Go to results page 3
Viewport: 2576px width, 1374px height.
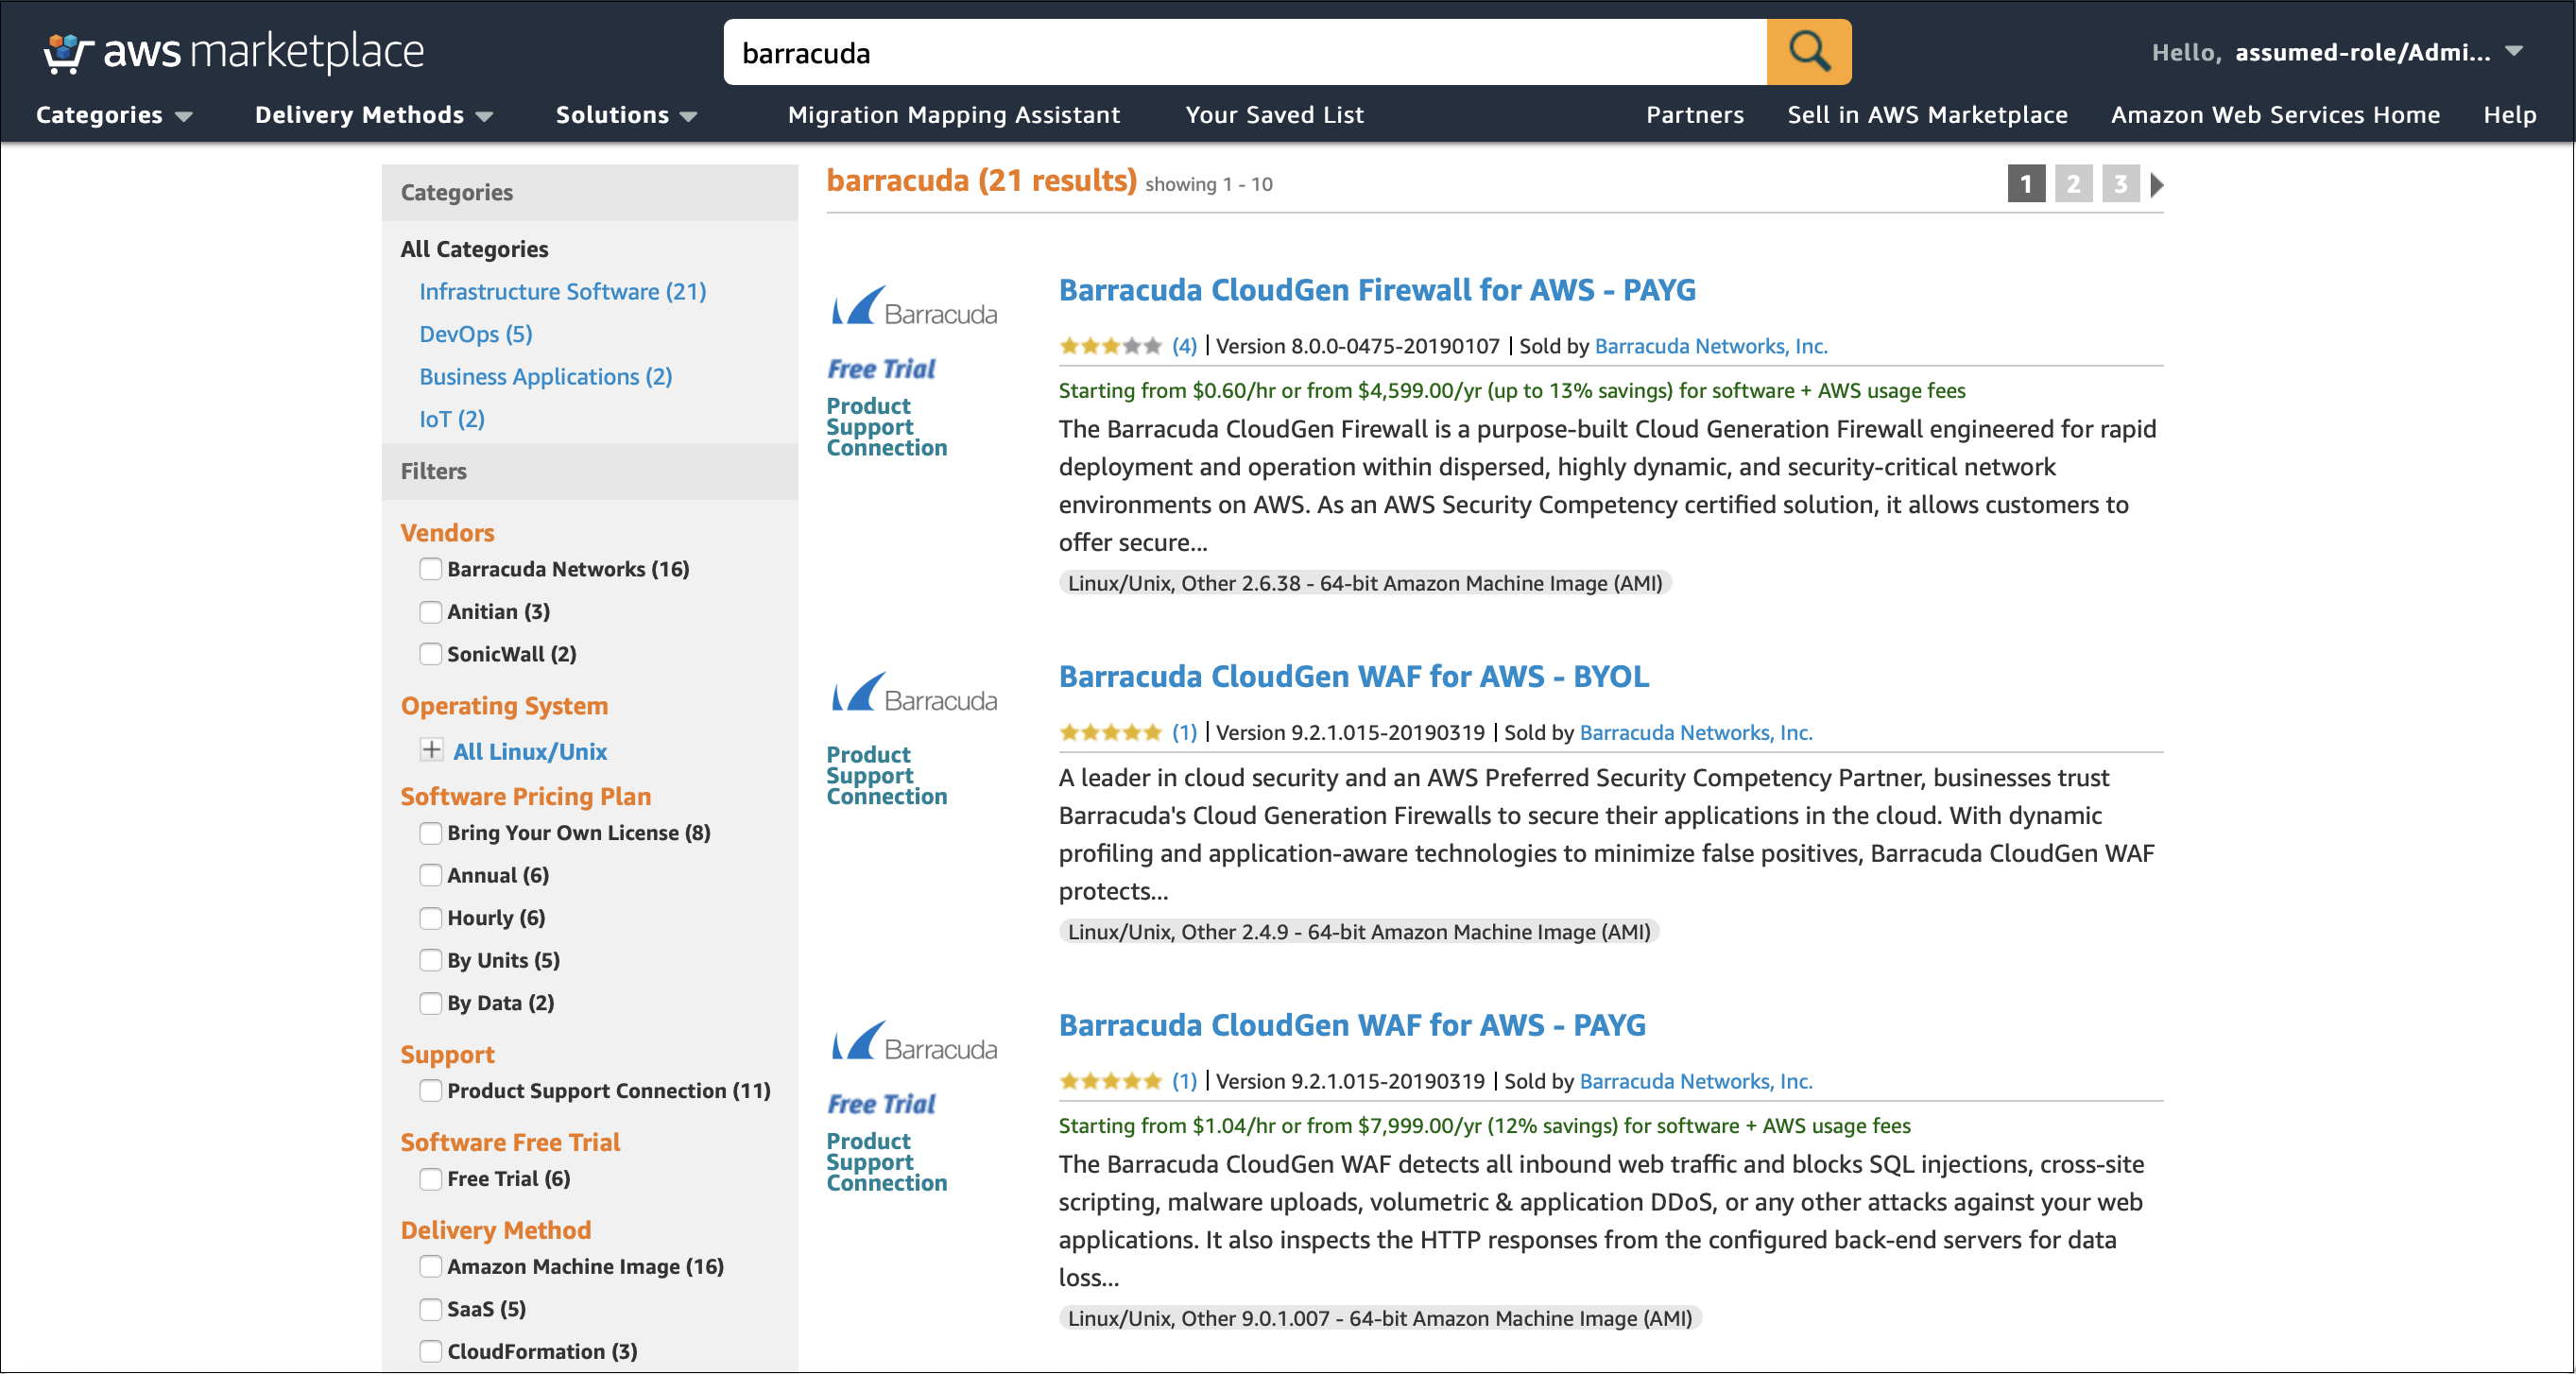point(2120,184)
